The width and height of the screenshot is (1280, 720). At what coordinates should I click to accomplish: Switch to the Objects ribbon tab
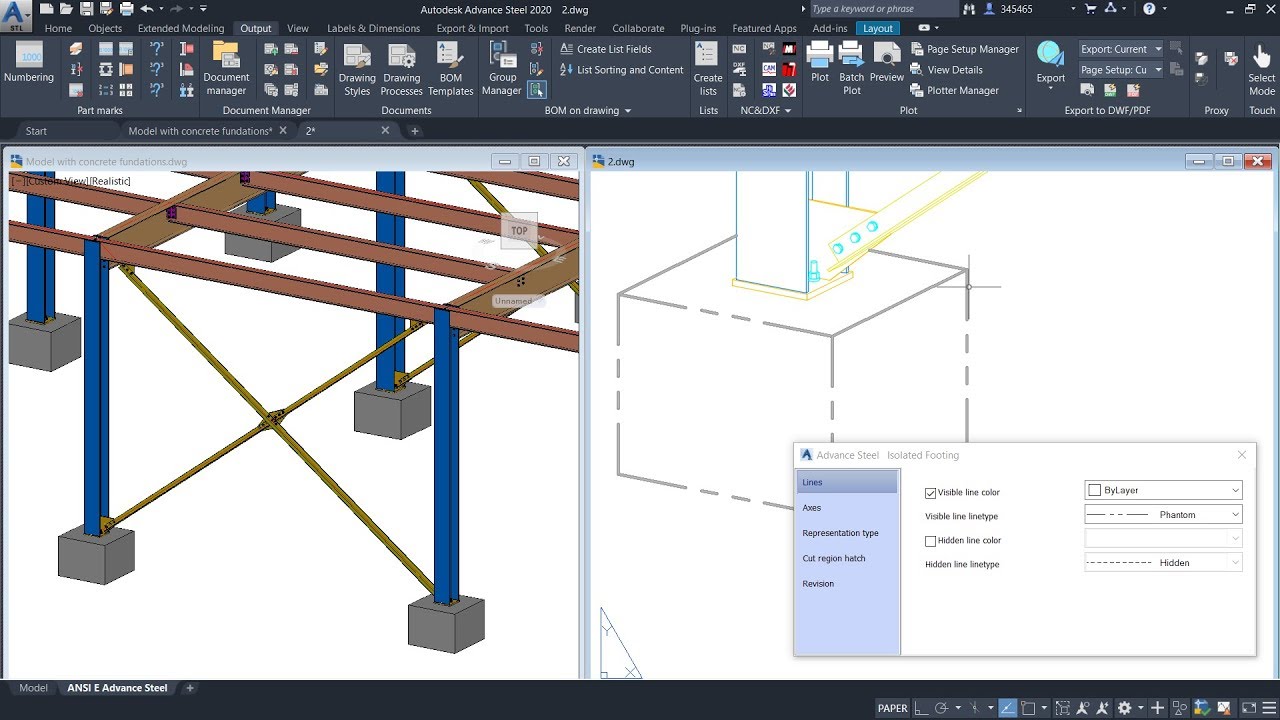point(105,28)
